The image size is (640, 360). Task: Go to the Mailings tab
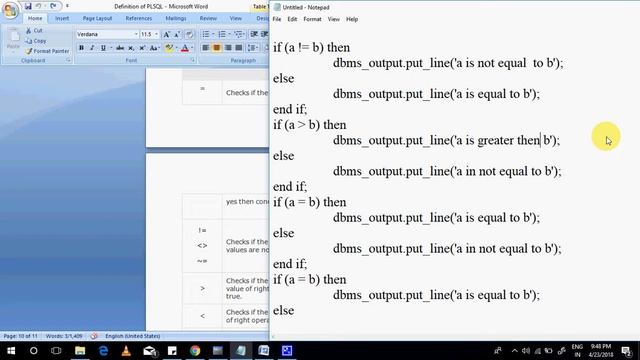coord(176,18)
